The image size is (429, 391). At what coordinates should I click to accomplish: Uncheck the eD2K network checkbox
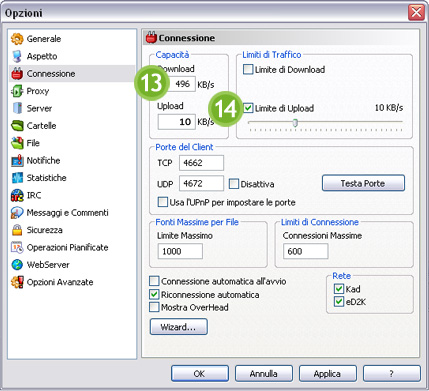(x=339, y=302)
